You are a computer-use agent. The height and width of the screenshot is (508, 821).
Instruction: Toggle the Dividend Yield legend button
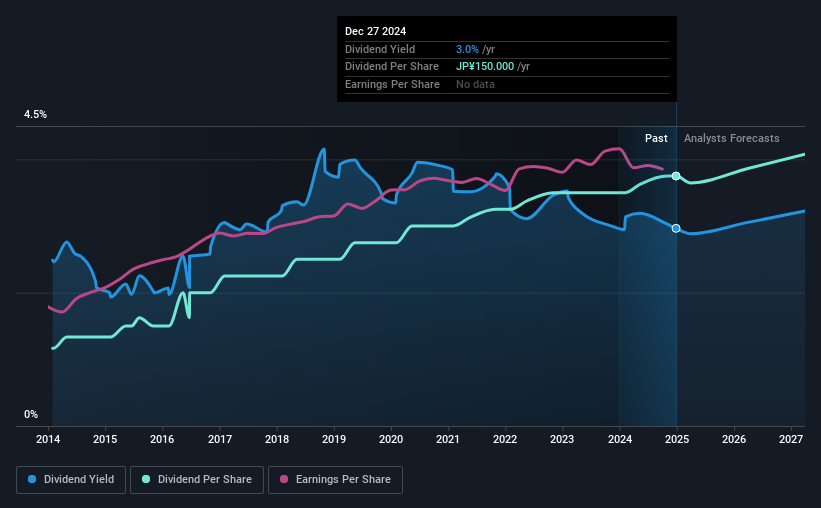pyautogui.click(x=71, y=480)
